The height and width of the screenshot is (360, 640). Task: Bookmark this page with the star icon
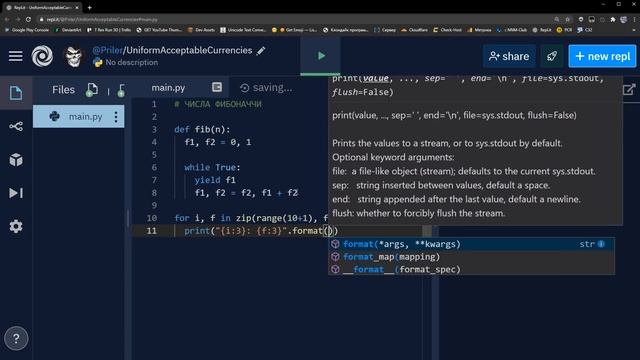click(567, 19)
